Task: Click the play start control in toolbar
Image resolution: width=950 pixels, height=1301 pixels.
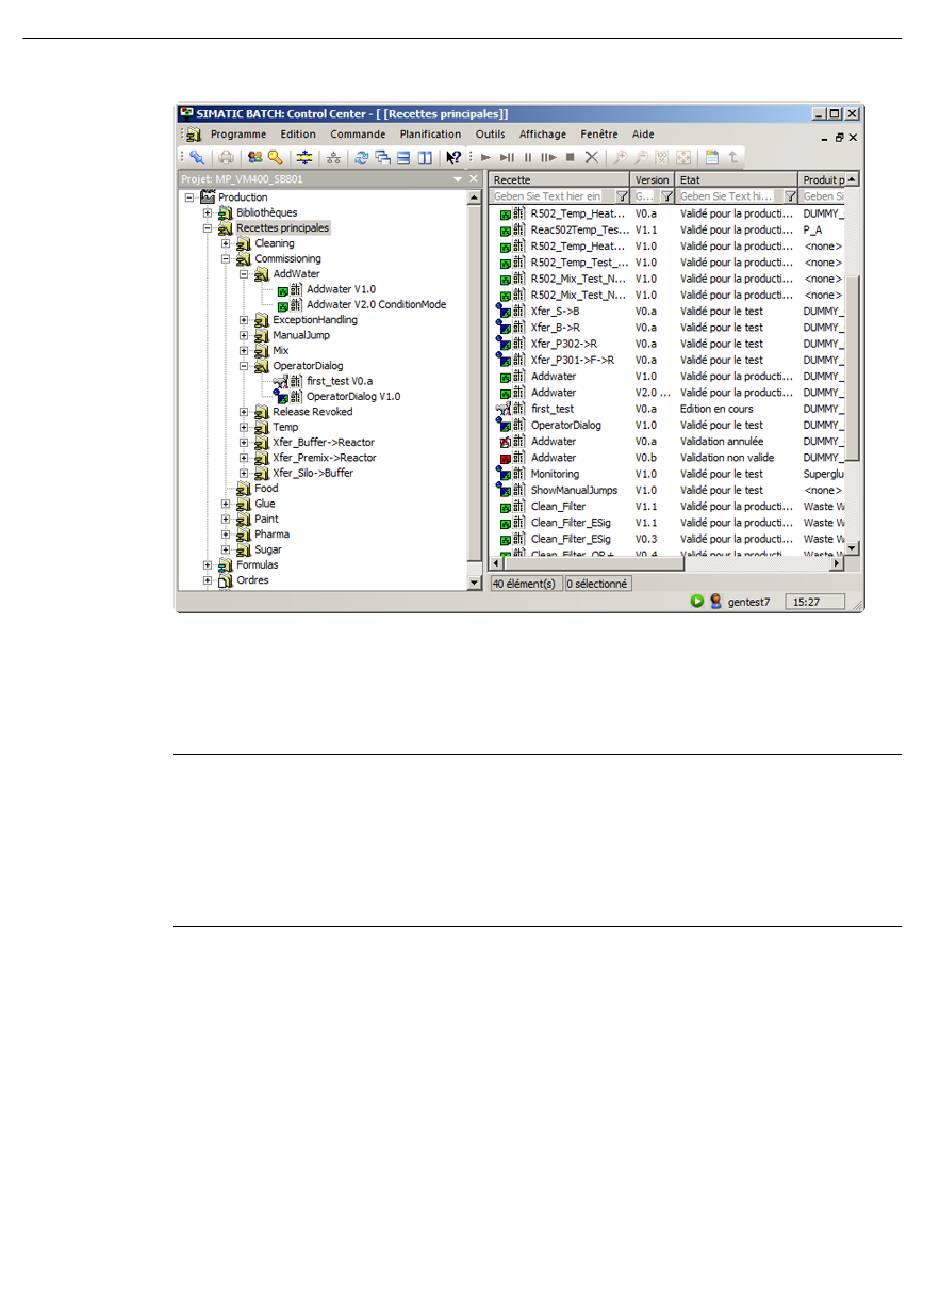Action: [x=486, y=157]
